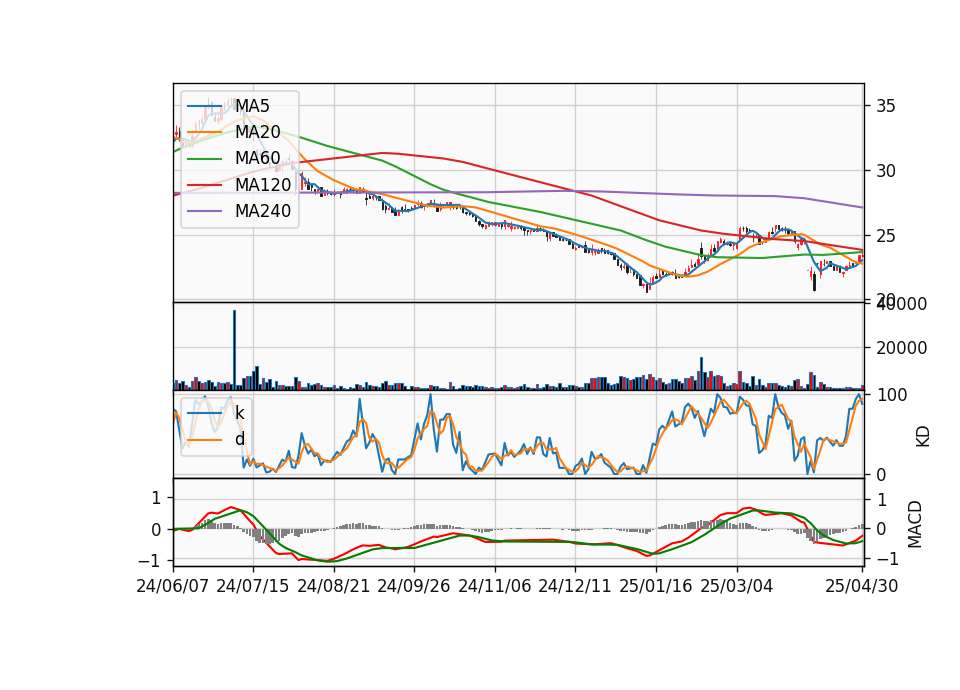
Task: Click the blue MA5 legend line sample
Action: point(204,107)
